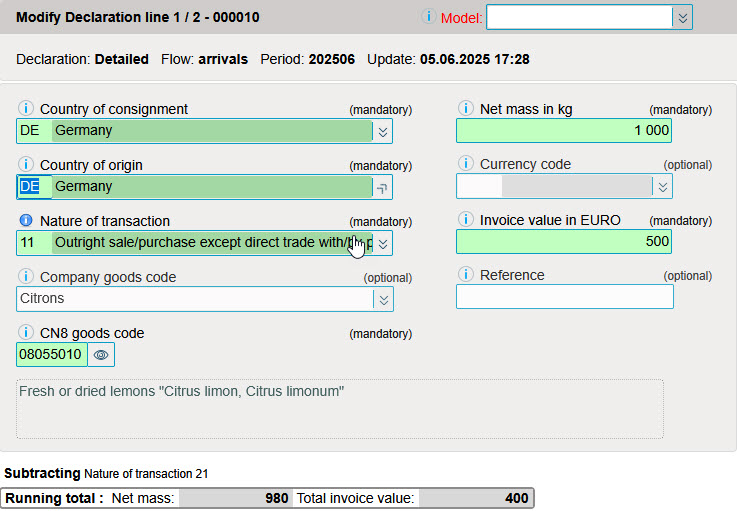Click info icon for Invoice value in EURO
This screenshot has width=737, height=511.
point(465,220)
